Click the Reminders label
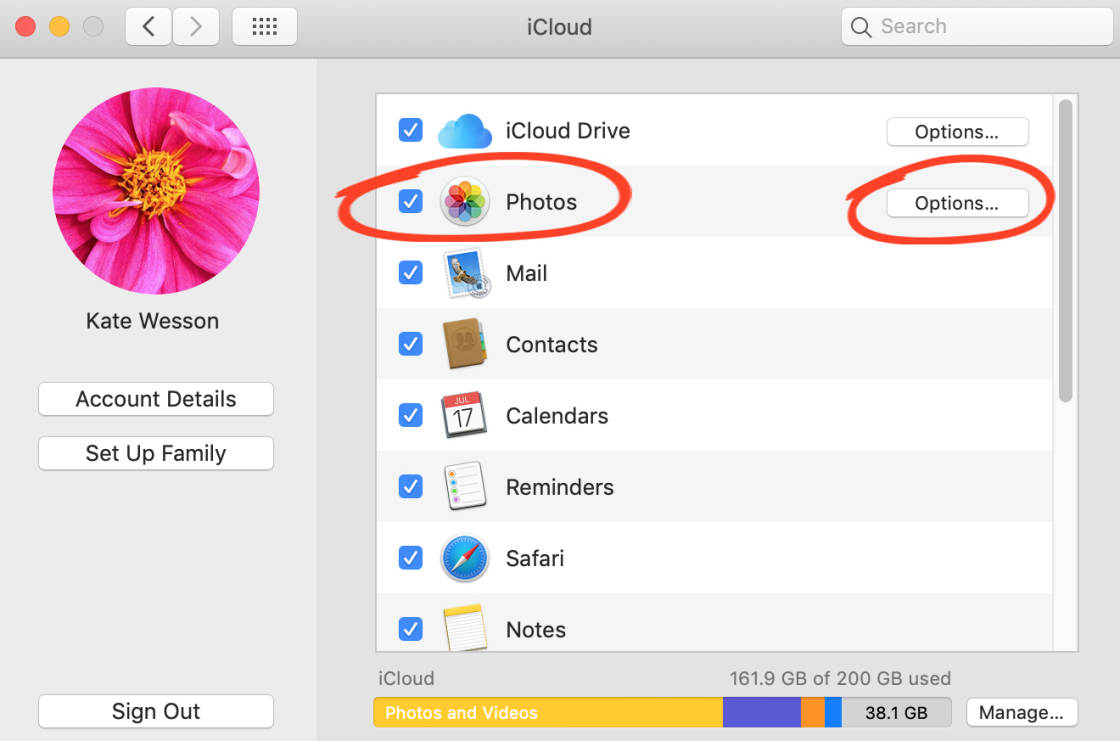The height and width of the screenshot is (741, 1120). click(560, 487)
